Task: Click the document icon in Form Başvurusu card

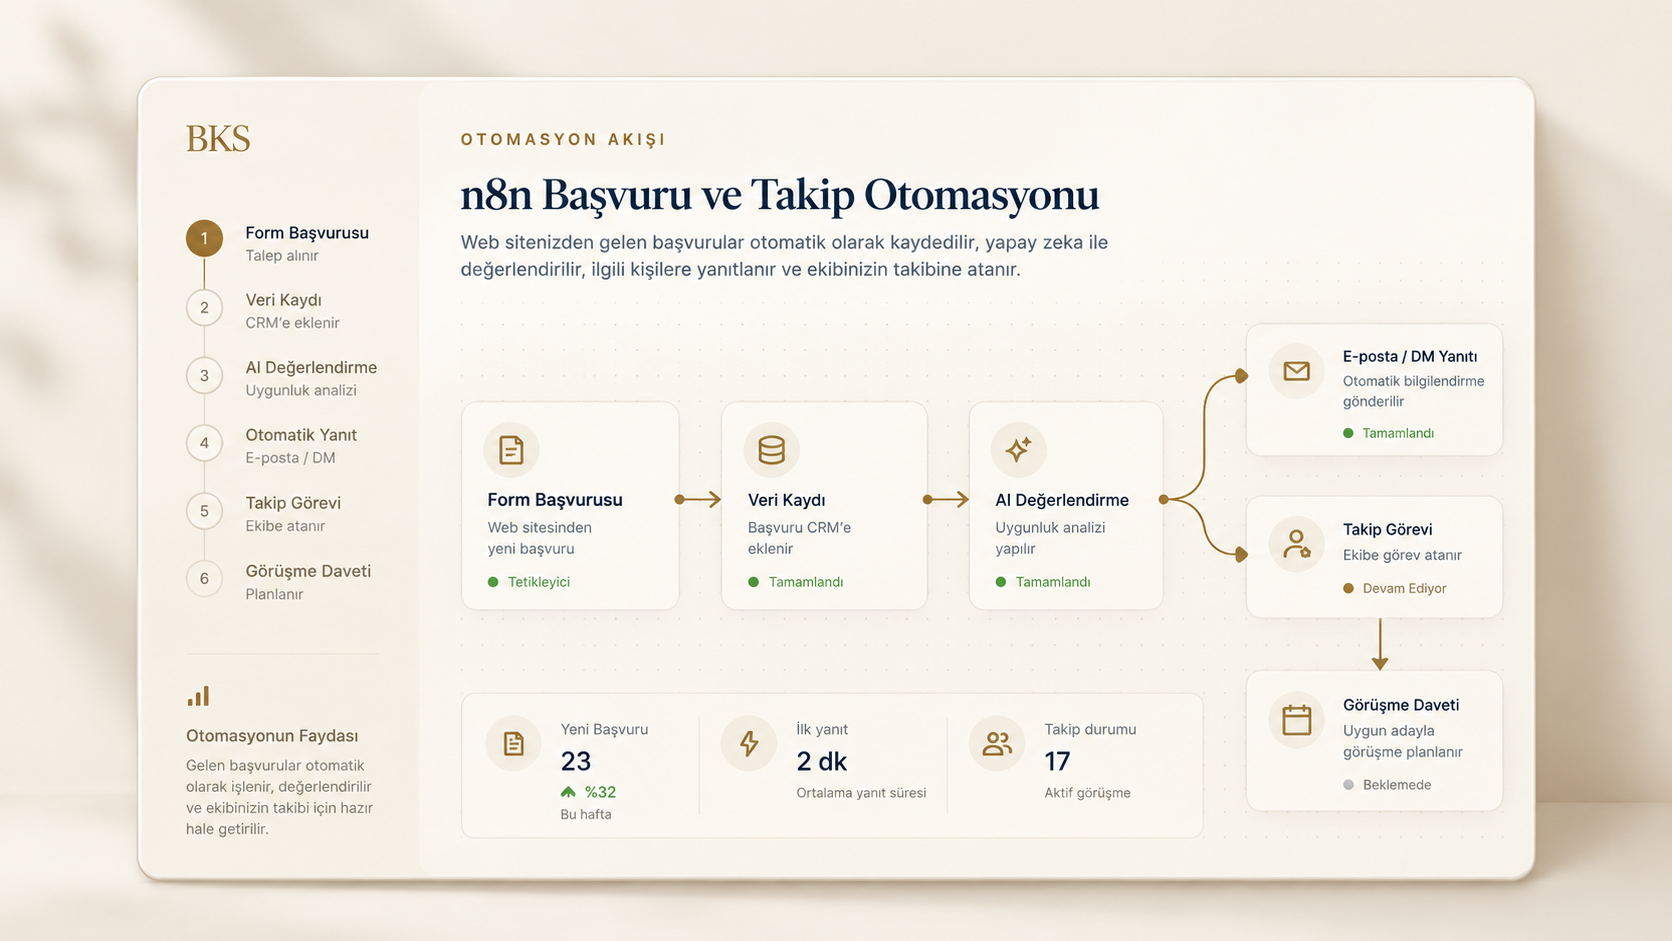Action: [x=511, y=450]
